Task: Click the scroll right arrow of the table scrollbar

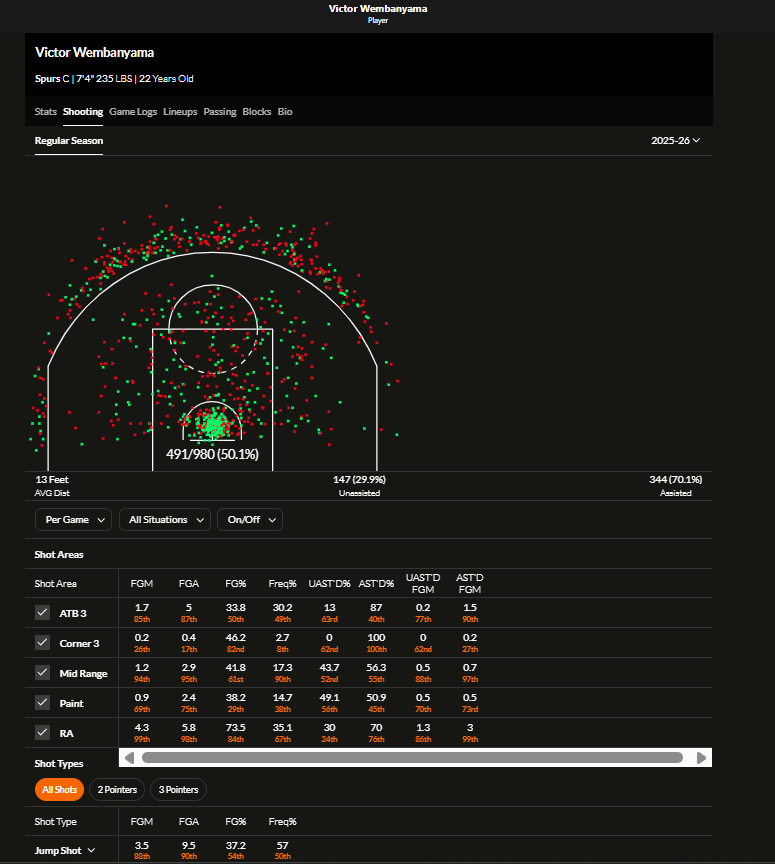Action: tap(702, 758)
